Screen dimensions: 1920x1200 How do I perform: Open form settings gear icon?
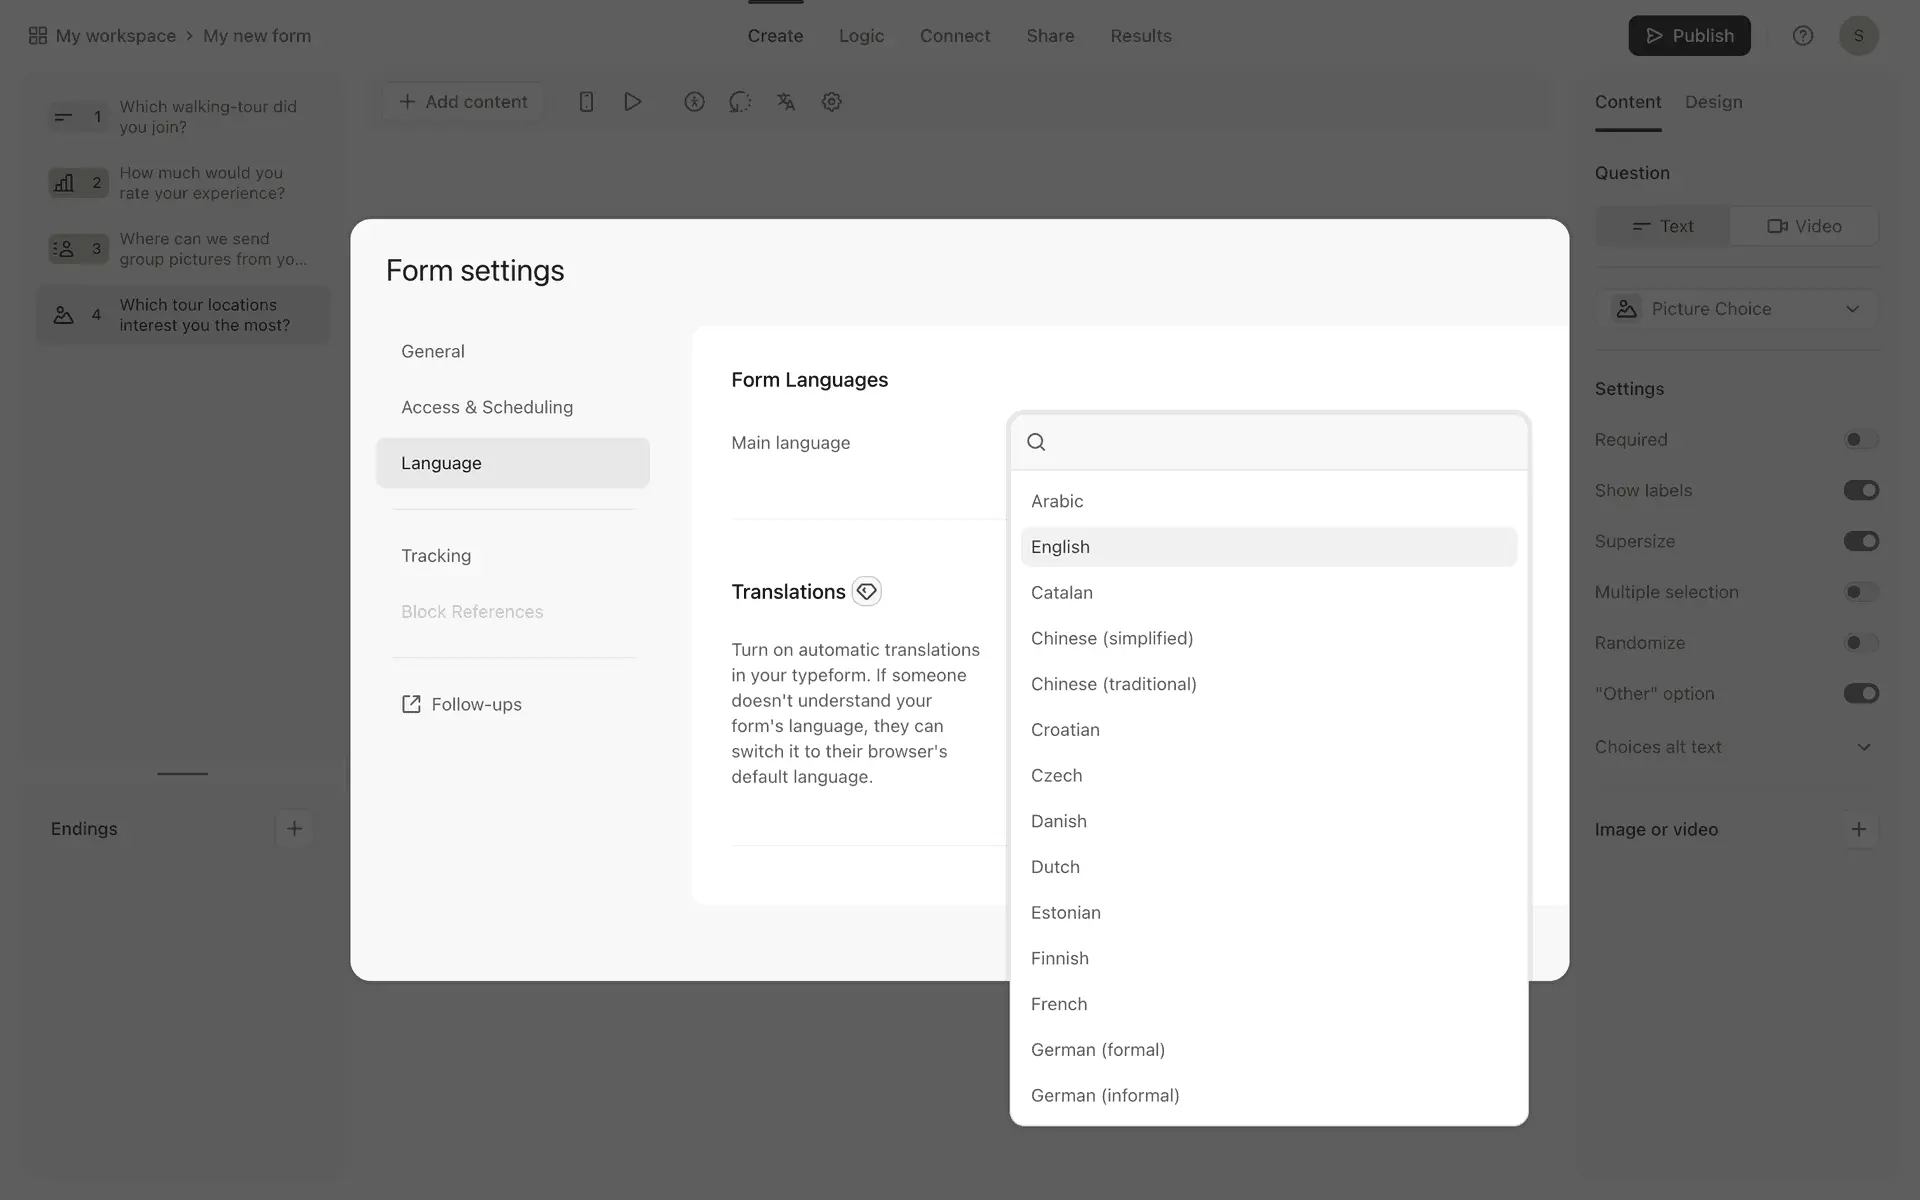tap(831, 102)
